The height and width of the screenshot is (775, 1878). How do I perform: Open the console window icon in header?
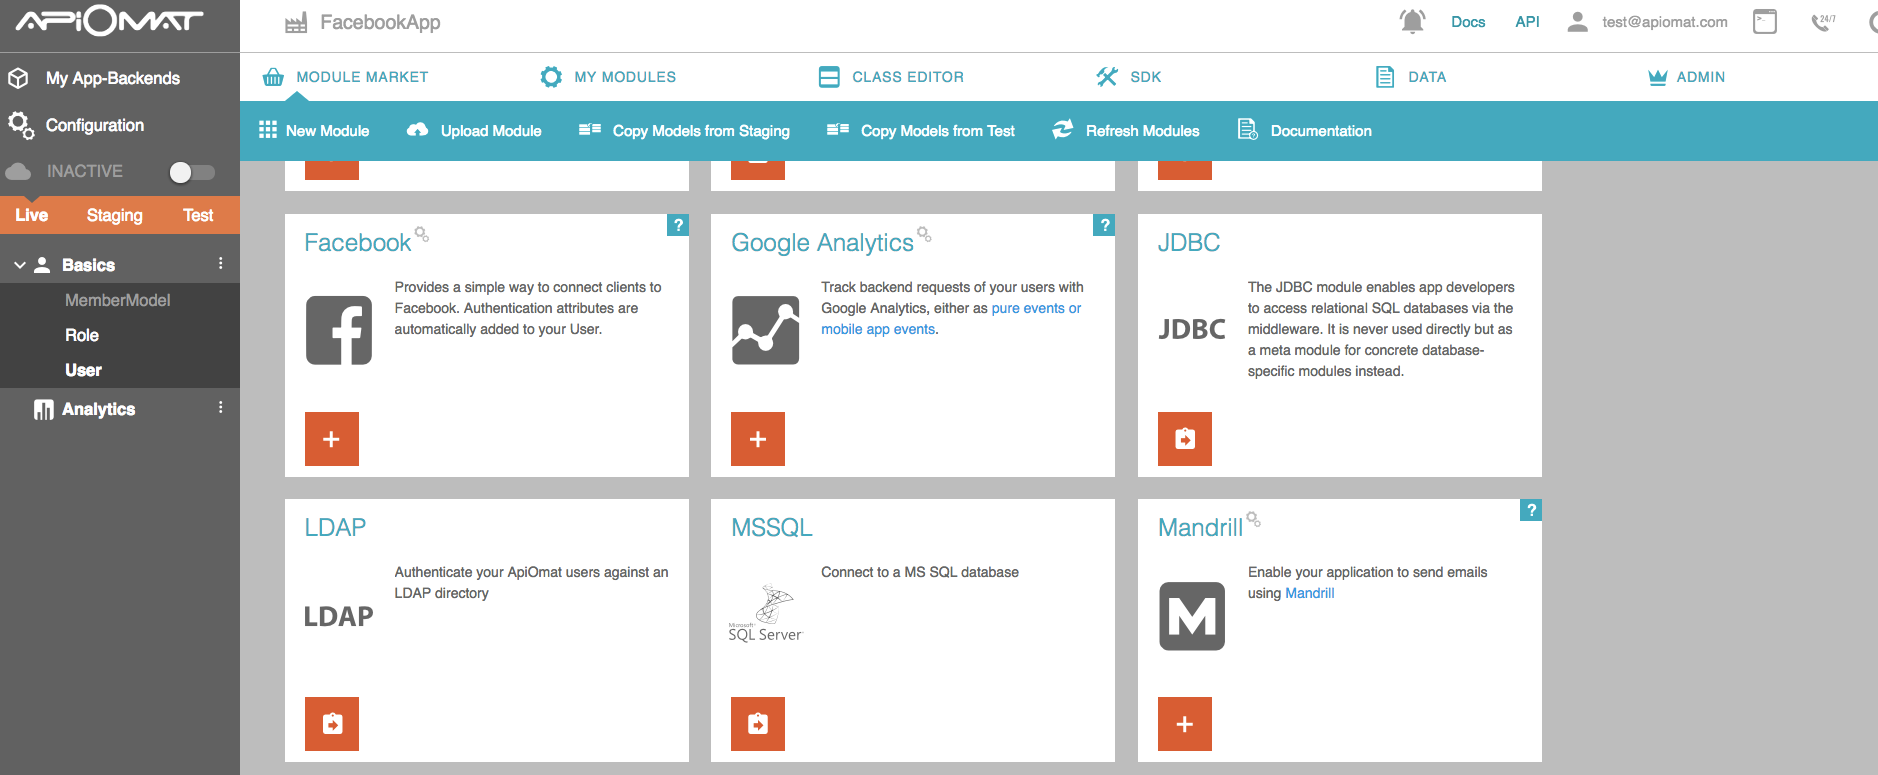coord(1765,21)
